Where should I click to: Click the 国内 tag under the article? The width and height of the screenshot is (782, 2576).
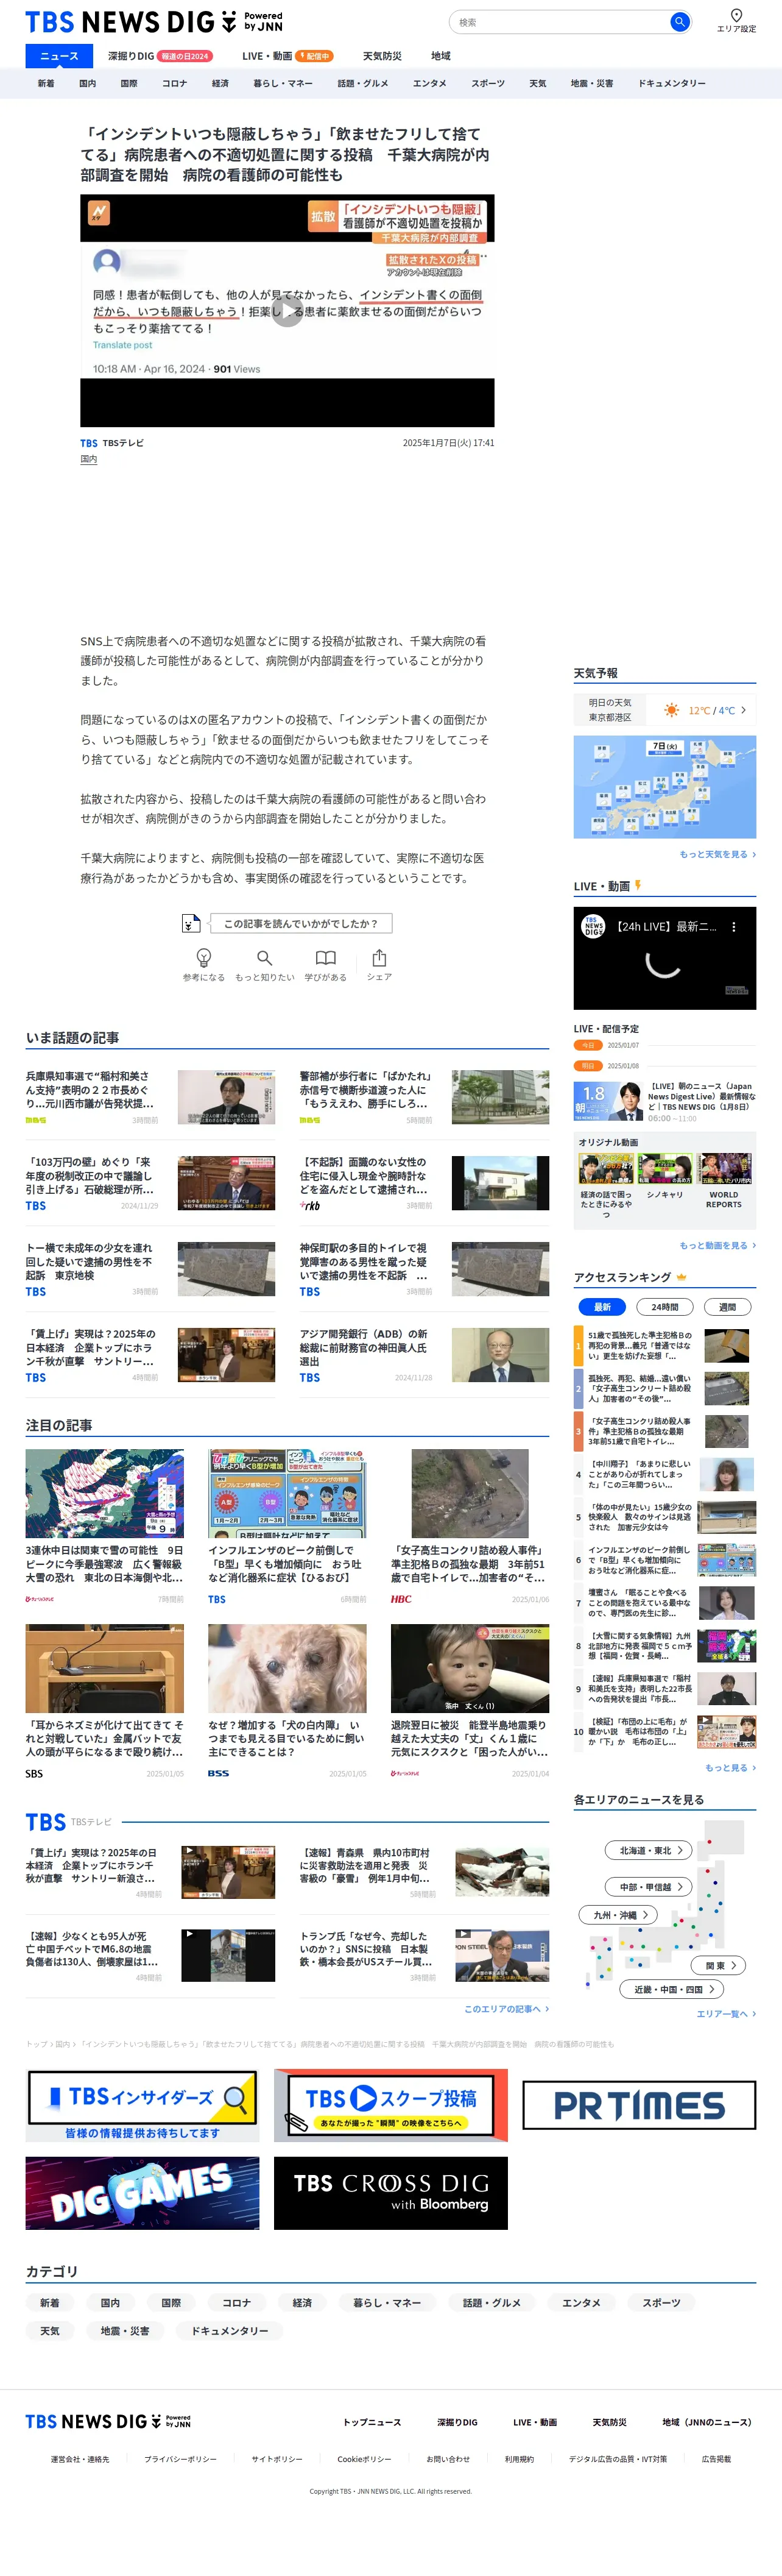point(89,459)
